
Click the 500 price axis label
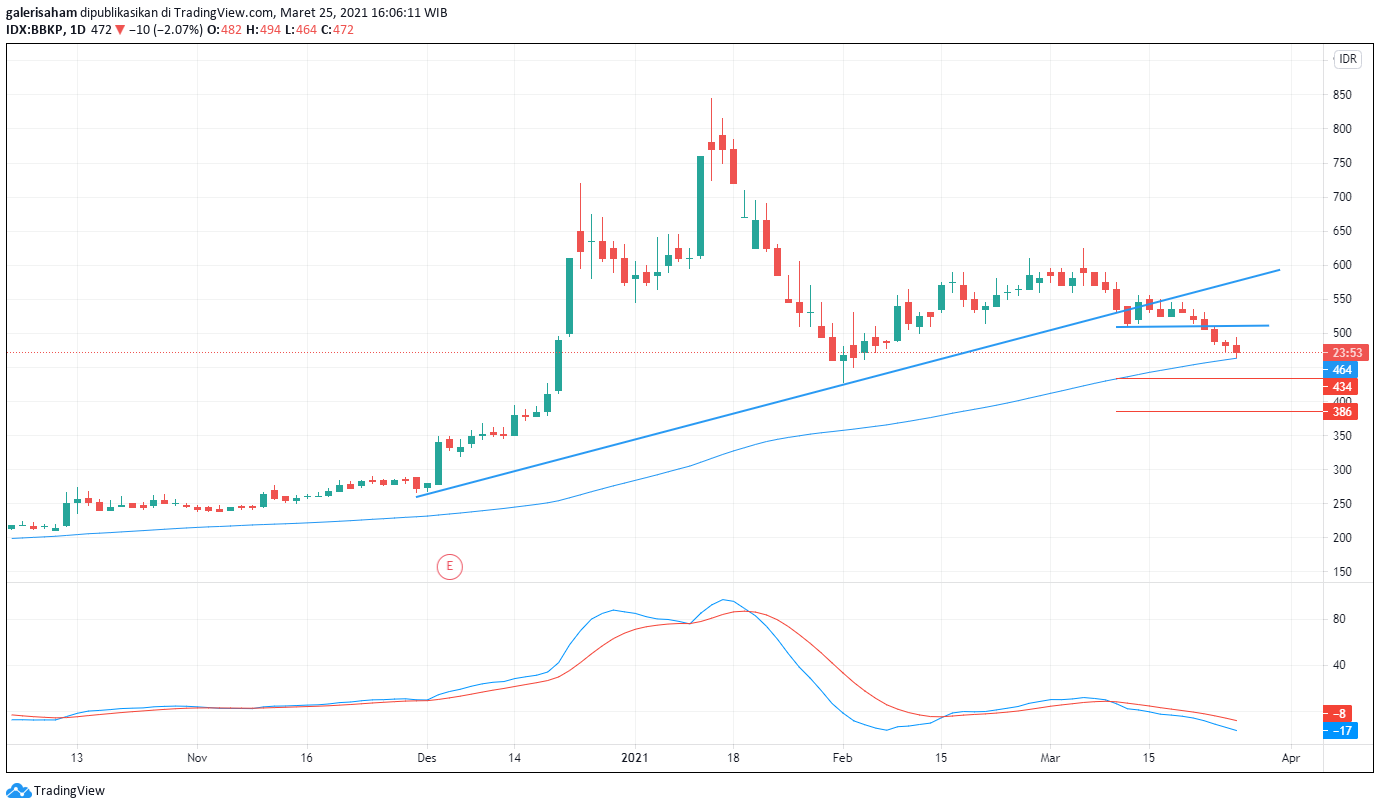pyautogui.click(x=1342, y=333)
